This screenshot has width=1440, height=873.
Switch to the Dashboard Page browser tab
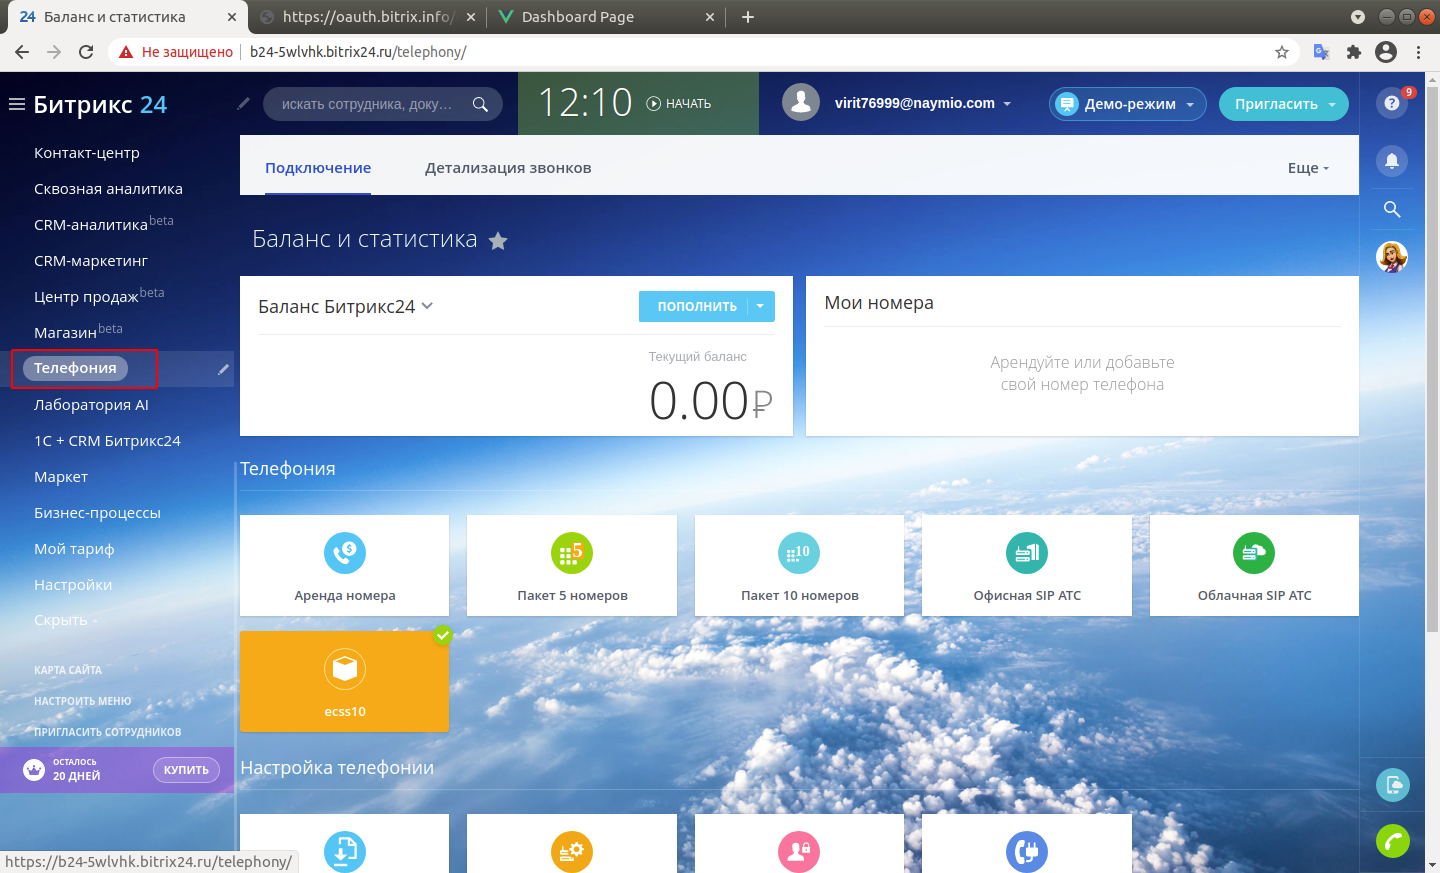pyautogui.click(x=605, y=17)
